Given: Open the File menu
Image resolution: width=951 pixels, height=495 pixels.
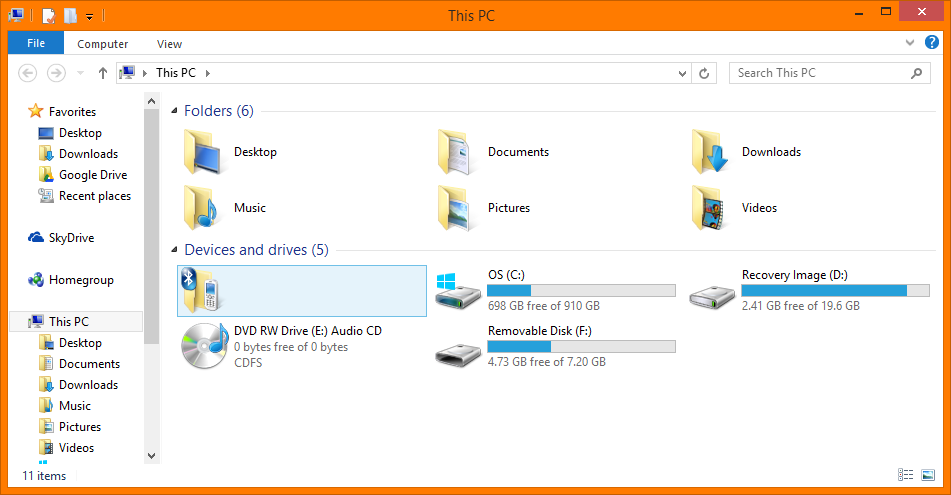Looking at the screenshot, I should point(36,43).
